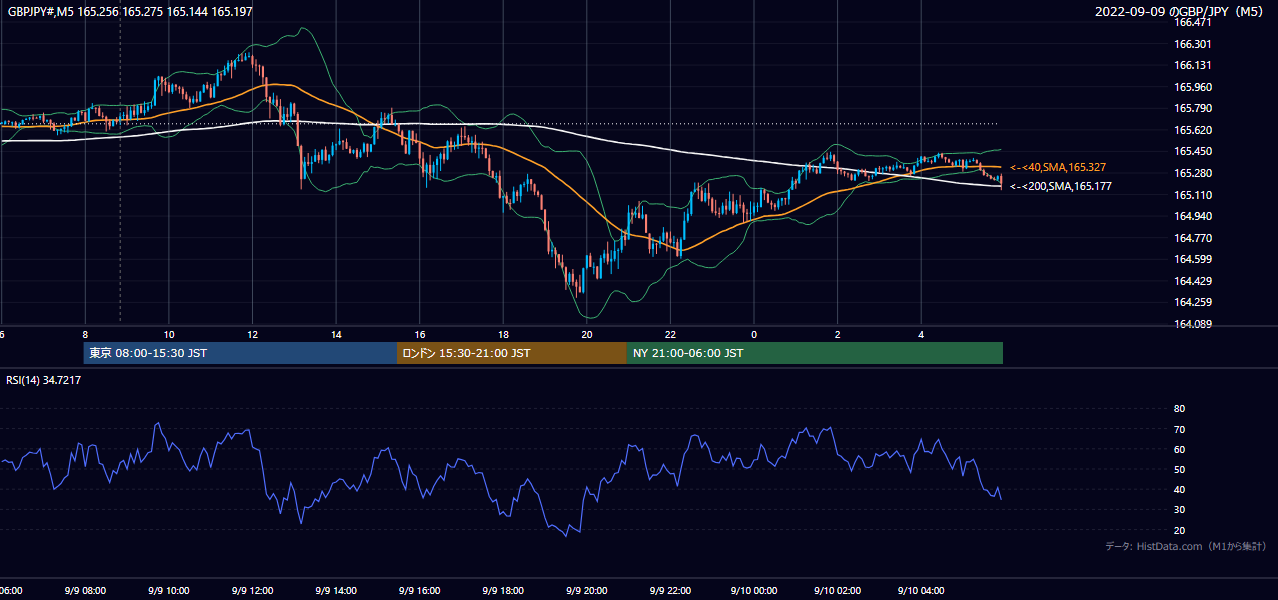This screenshot has height=600, width=1278.
Task: Click hour tick 16 under price chart
Action: coord(420,334)
